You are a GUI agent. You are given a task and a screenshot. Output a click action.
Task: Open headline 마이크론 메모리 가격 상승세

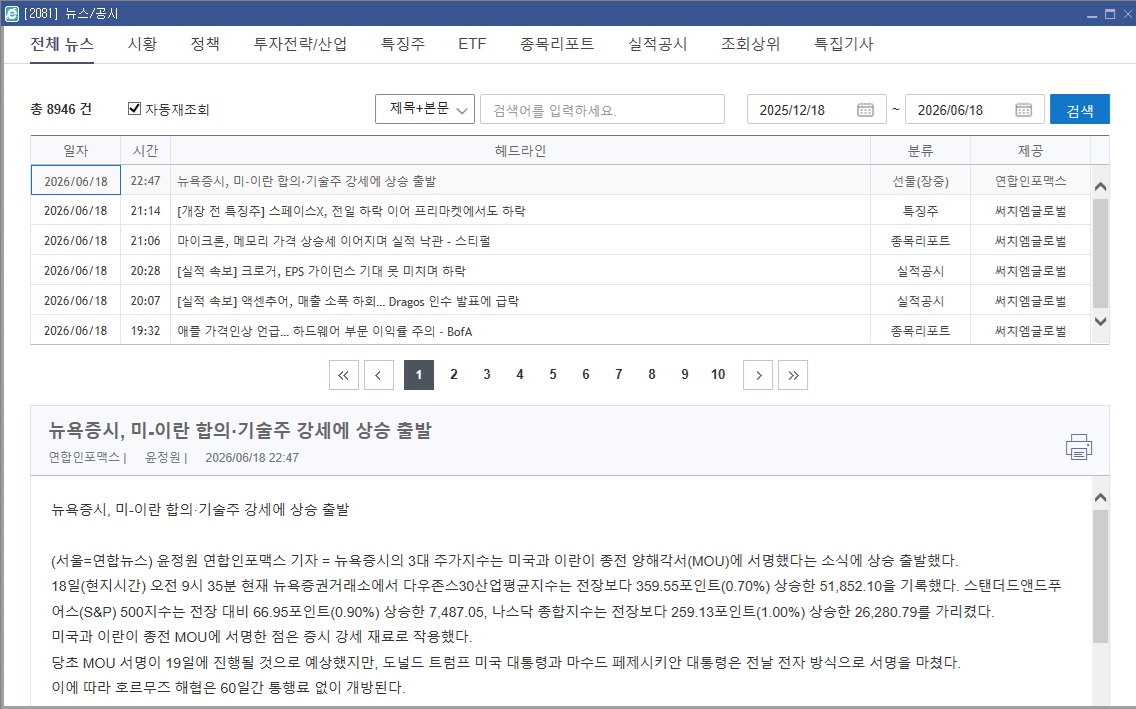coord(334,240)
